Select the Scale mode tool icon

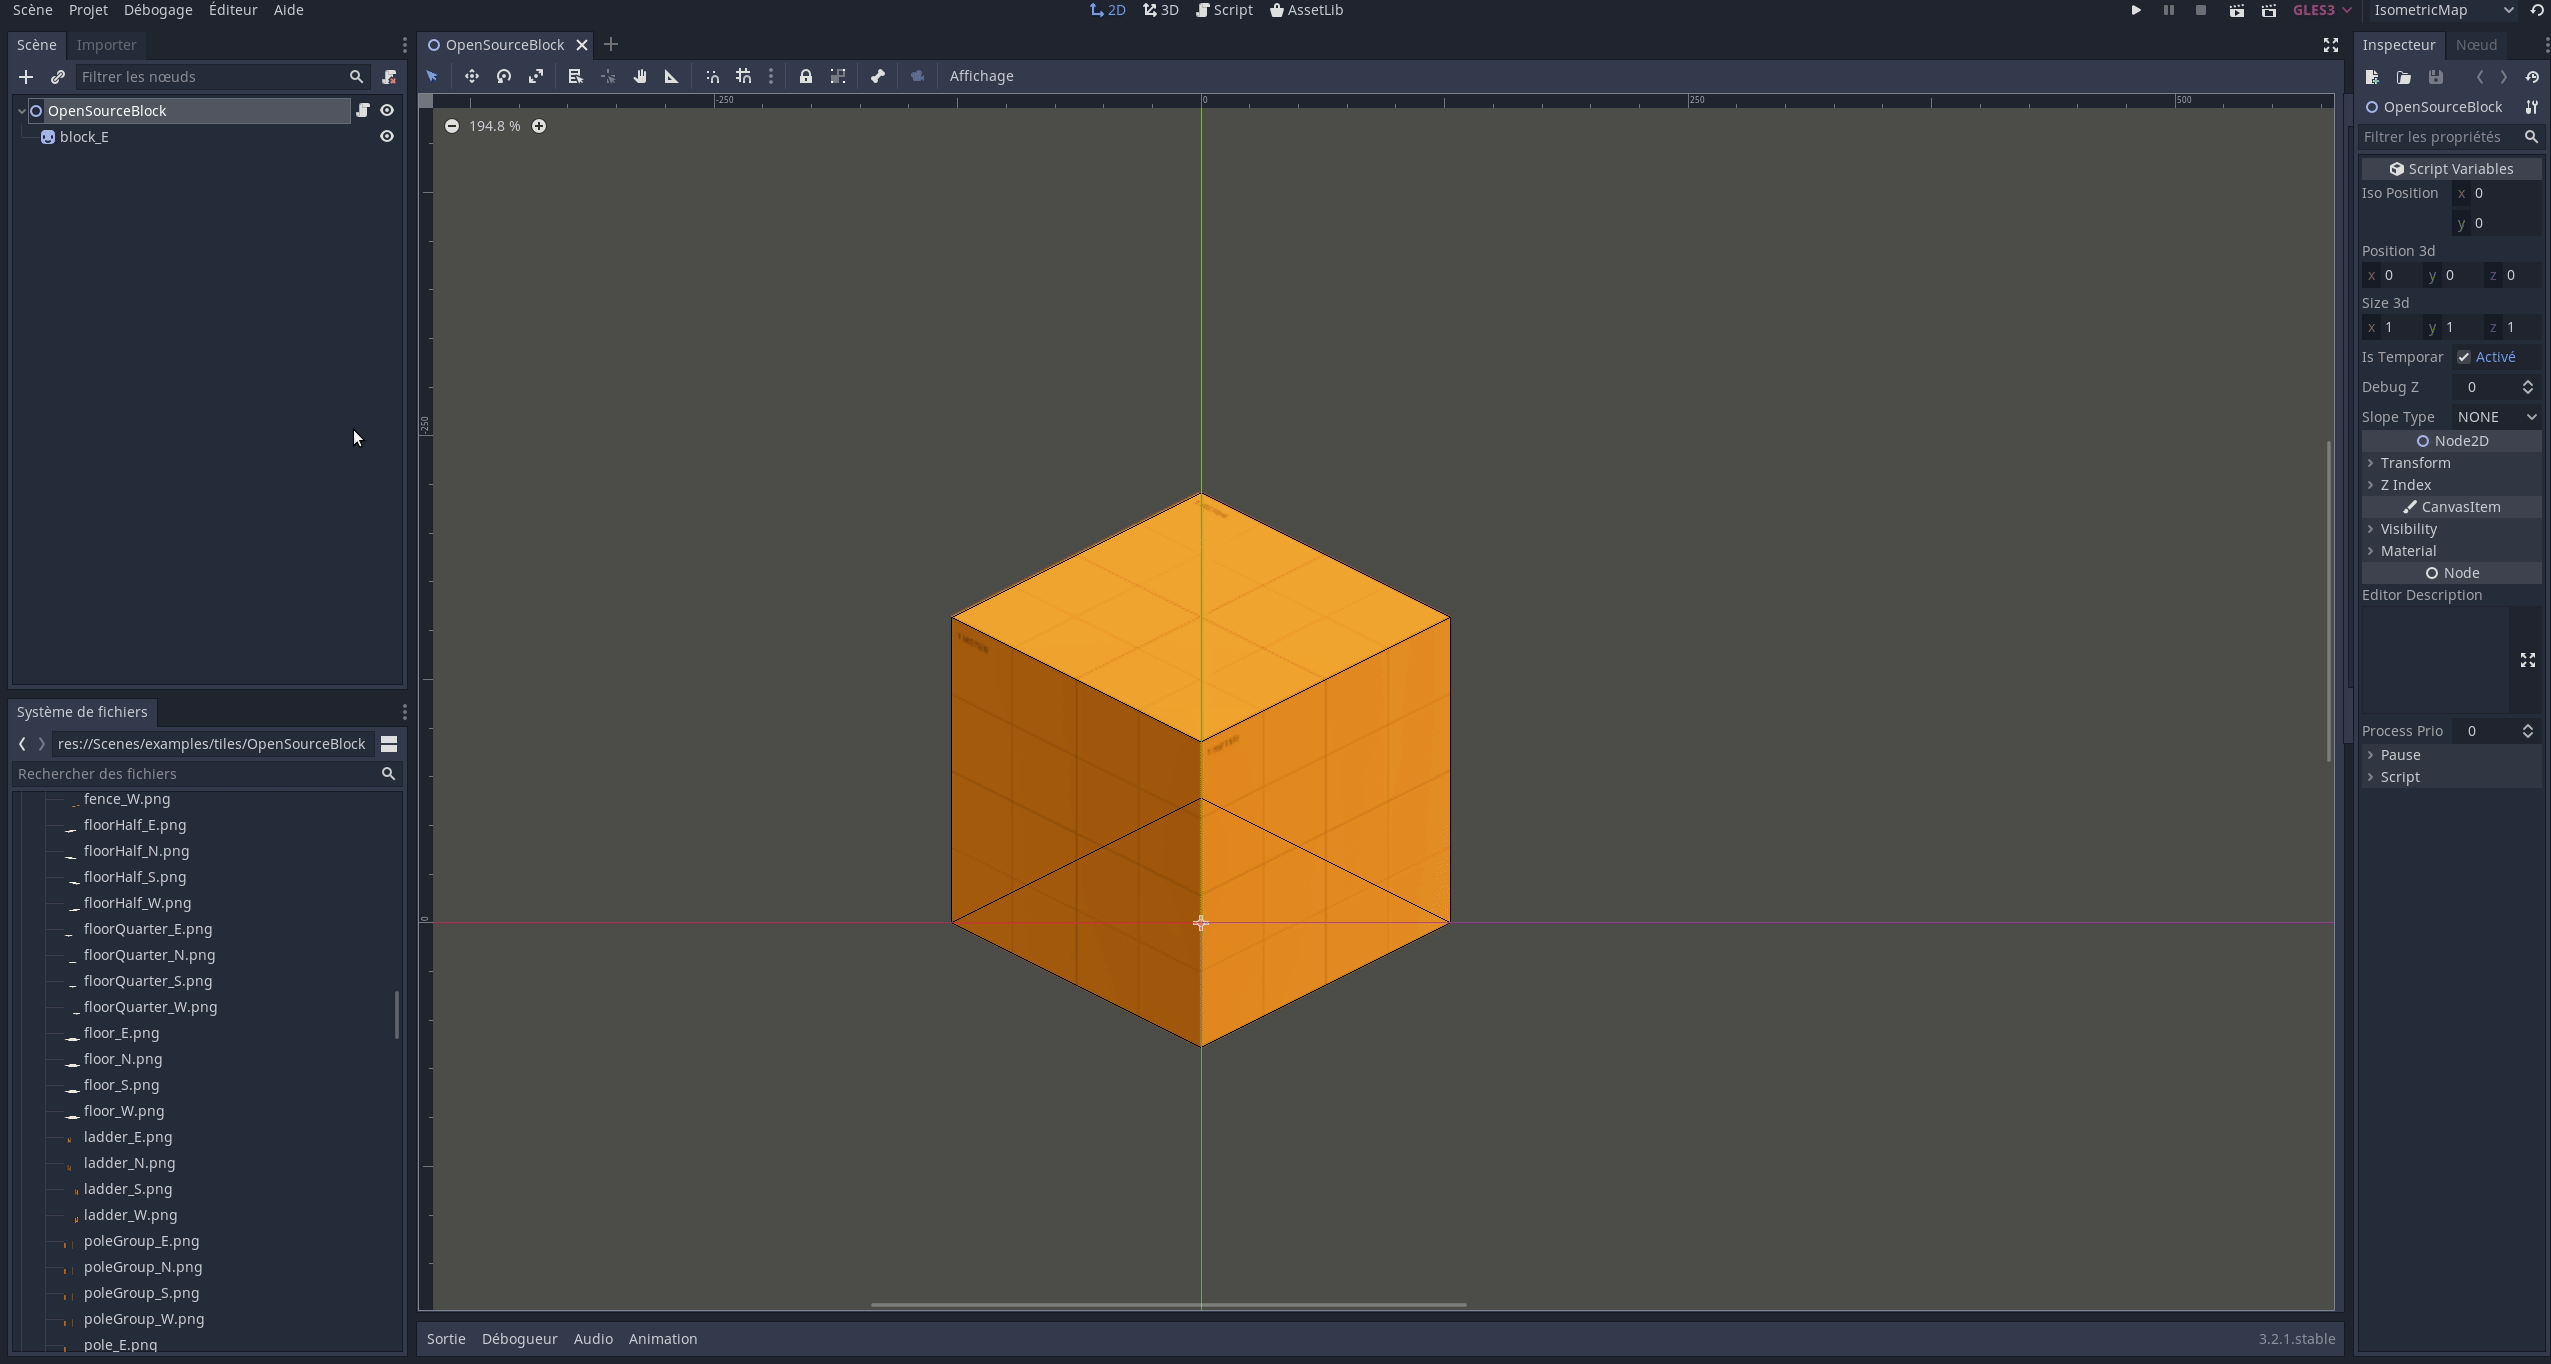pyautogui.click(x=536, y=76)
